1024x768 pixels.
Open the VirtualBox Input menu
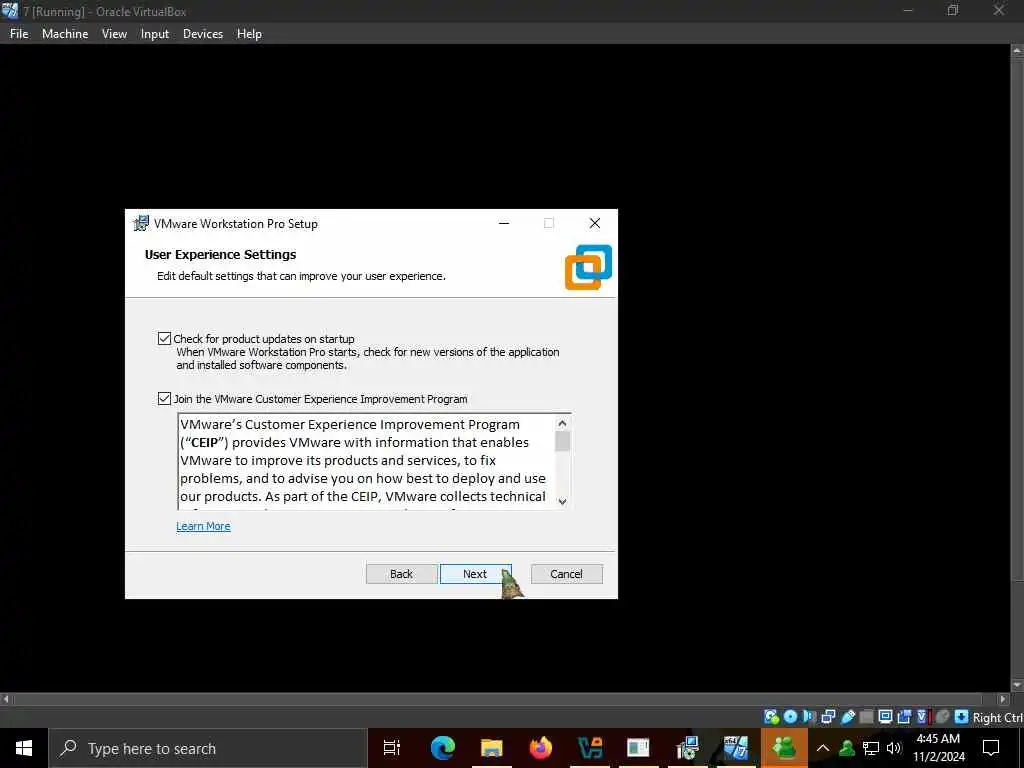pos(155,34)
